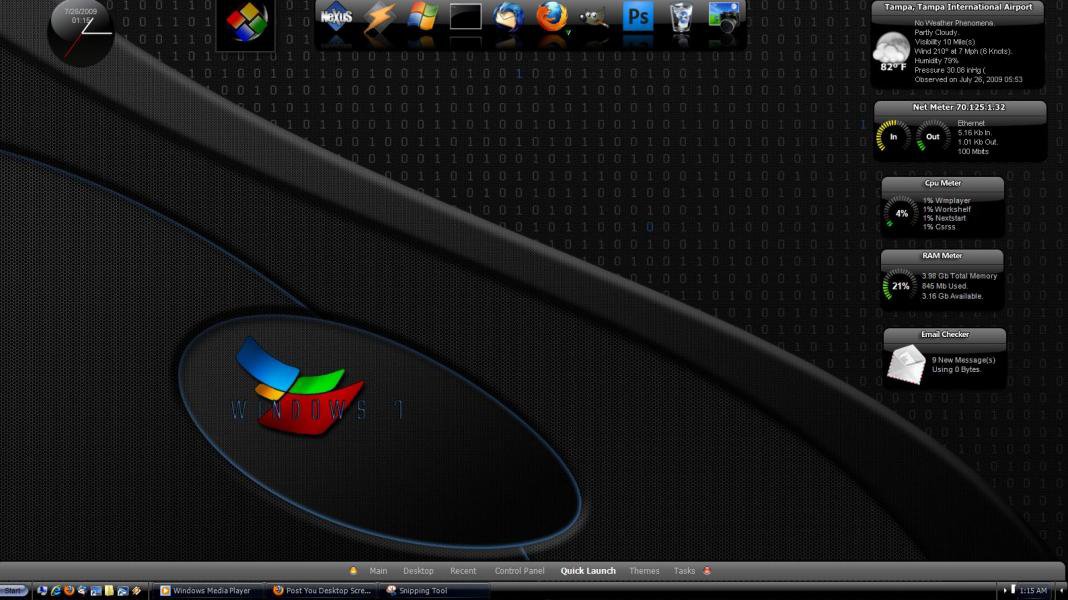Click the CPU Meter 4% gauge
Screen dimensions: 1068x600
901,213
